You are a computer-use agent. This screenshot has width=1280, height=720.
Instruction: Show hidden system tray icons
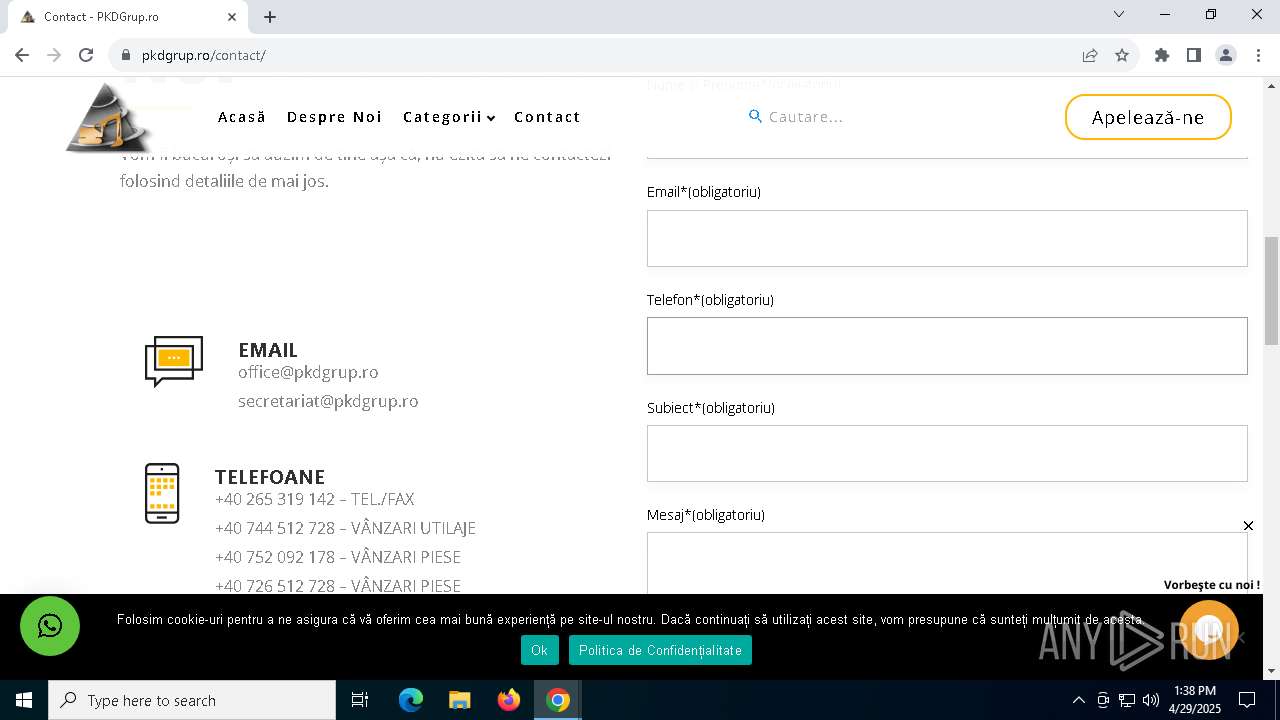1078,700
